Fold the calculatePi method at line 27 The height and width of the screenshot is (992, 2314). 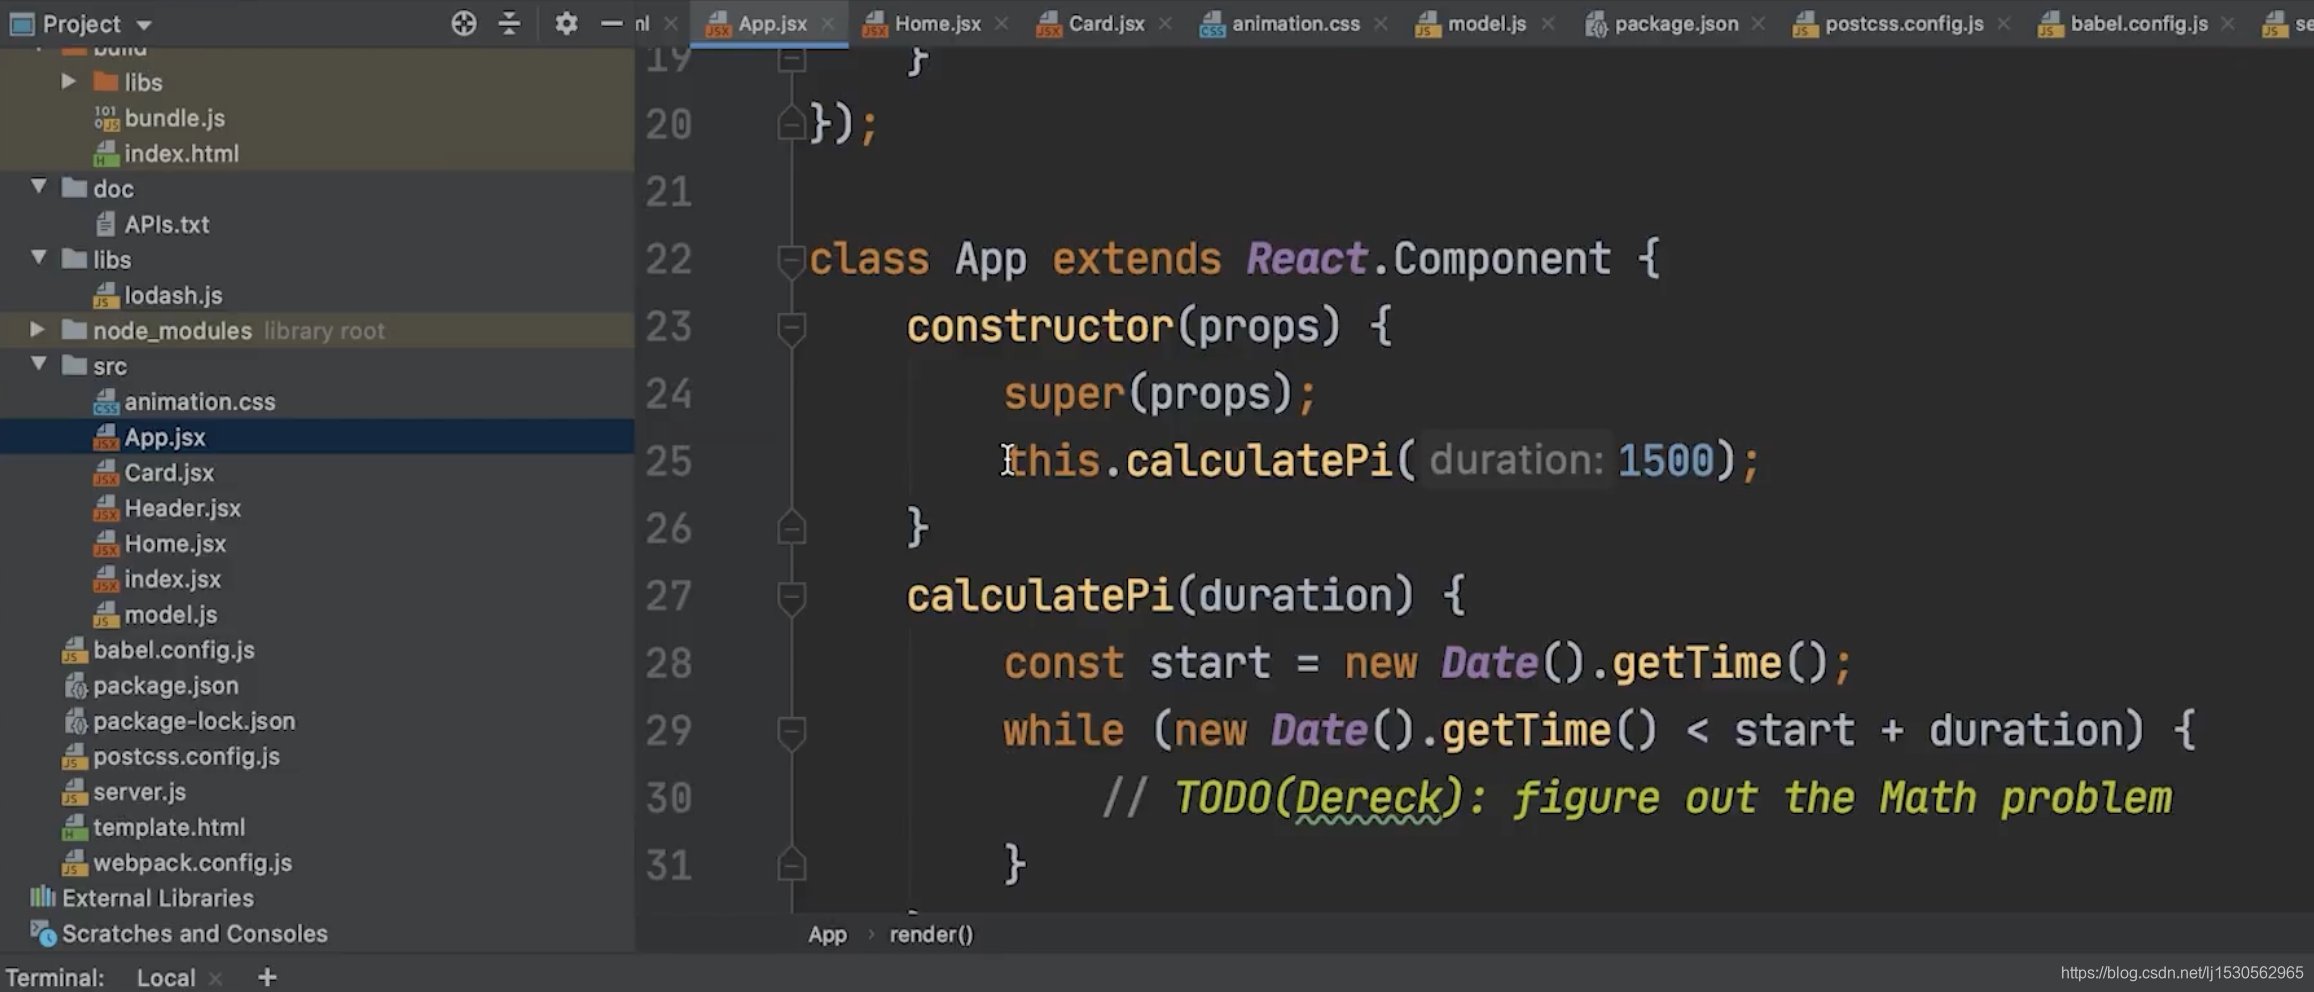click(791, 597)
